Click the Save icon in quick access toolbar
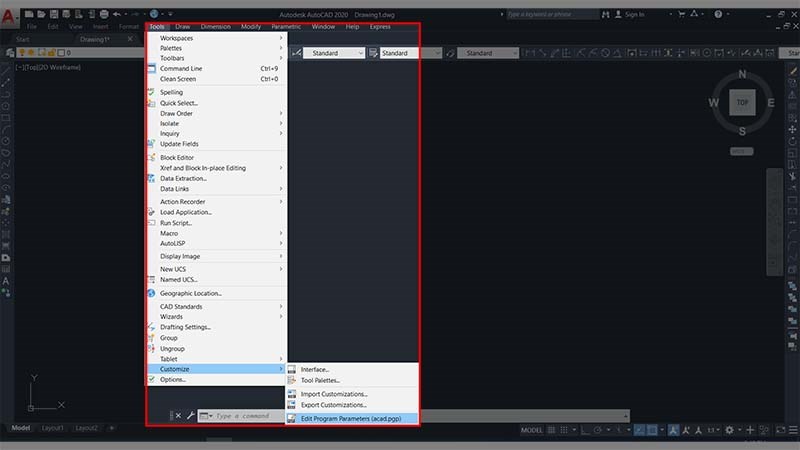800x450 pixels. click(54, 14)
